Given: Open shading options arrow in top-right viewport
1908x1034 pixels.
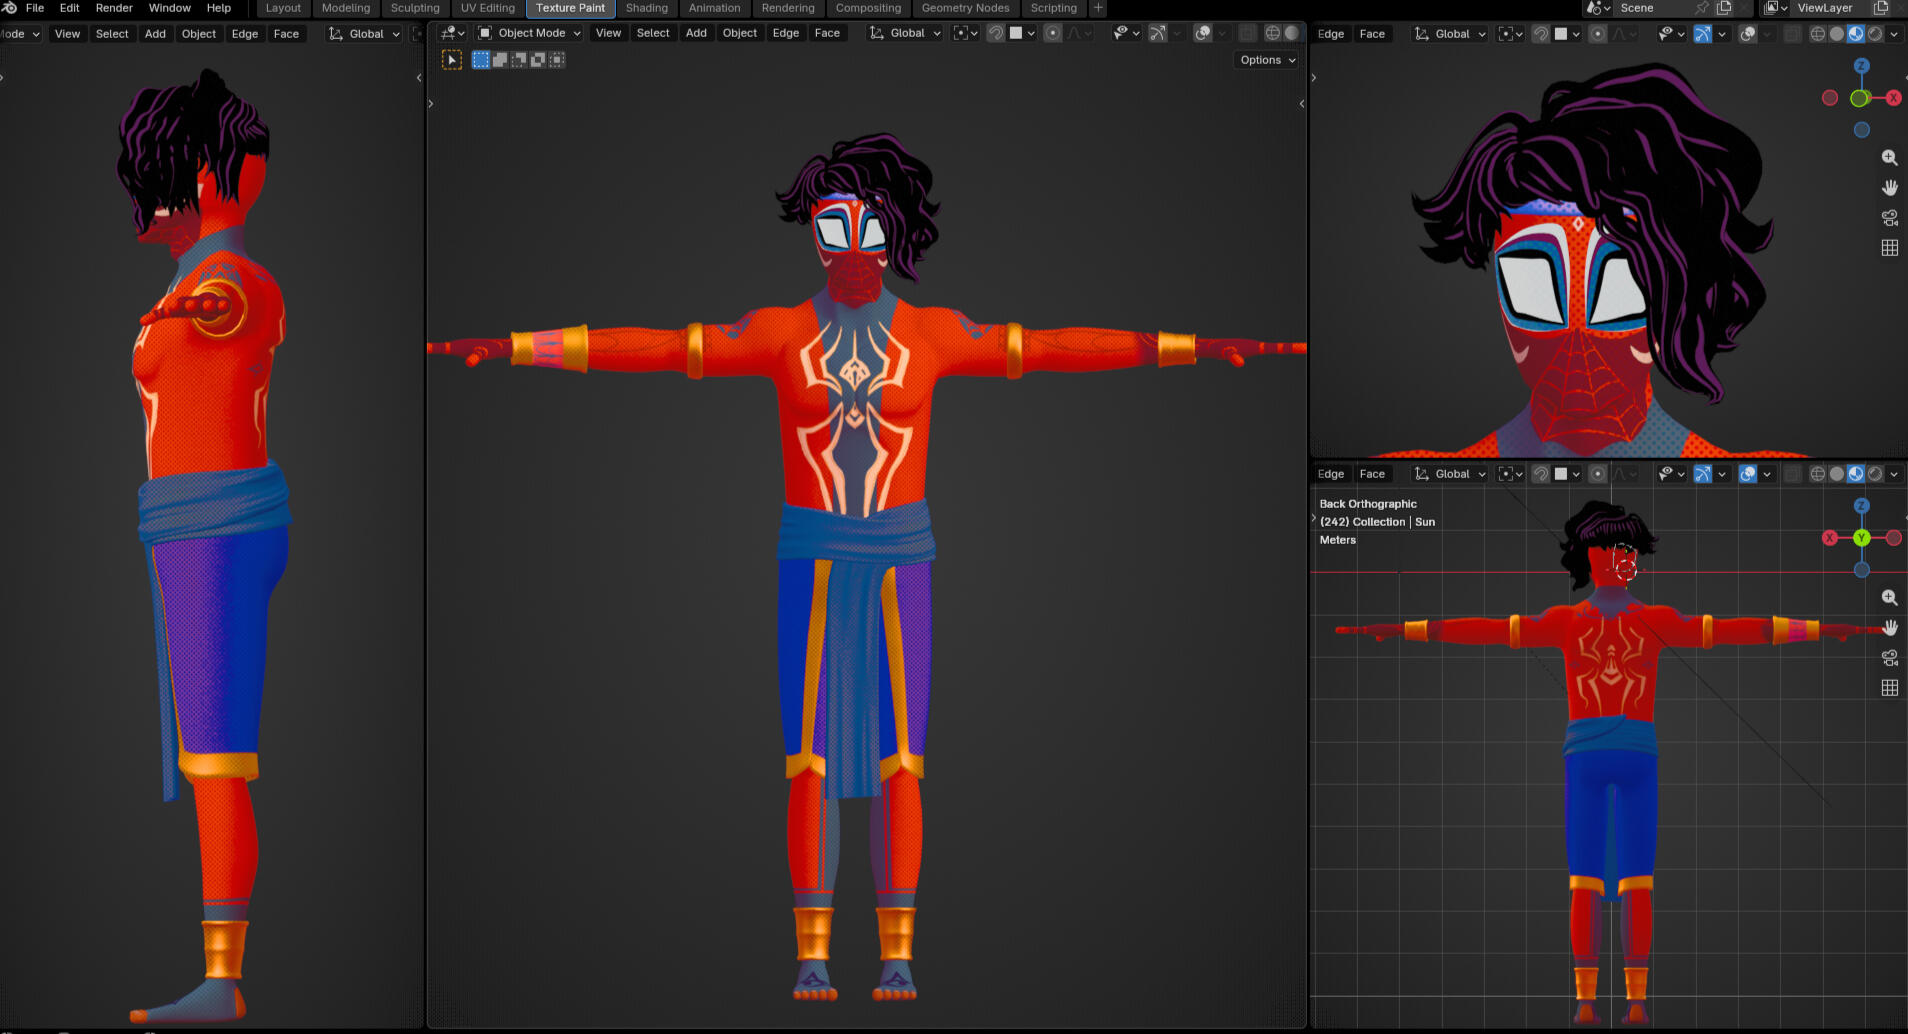Looking at the screenshot, I should (1894, 34).
